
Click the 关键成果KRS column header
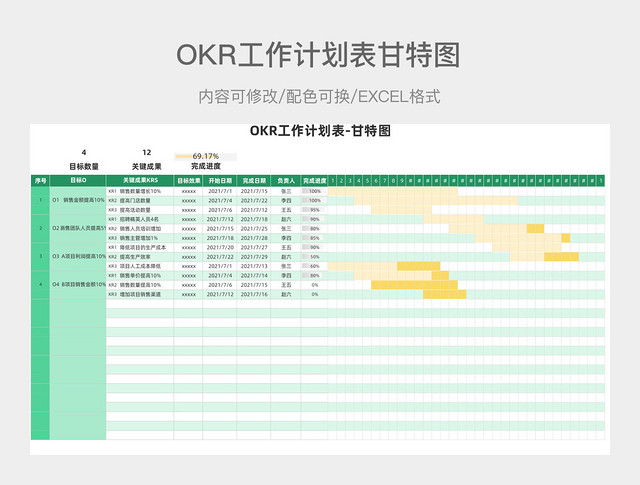coord(140,180)
